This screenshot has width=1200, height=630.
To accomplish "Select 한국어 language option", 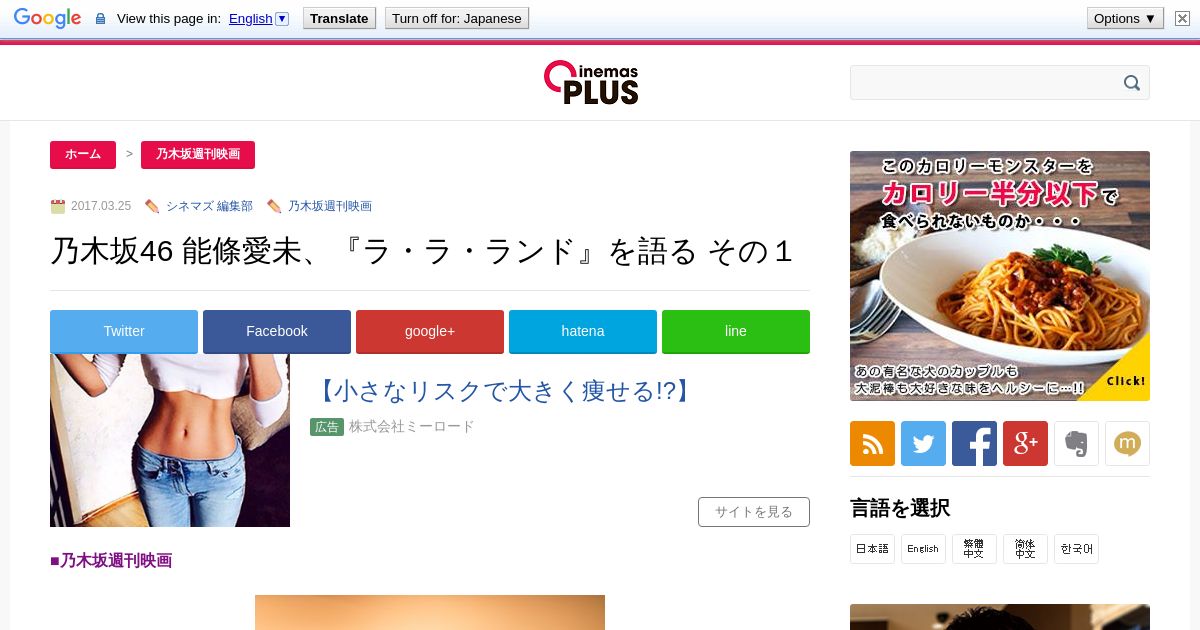I will coord(1076,549).
